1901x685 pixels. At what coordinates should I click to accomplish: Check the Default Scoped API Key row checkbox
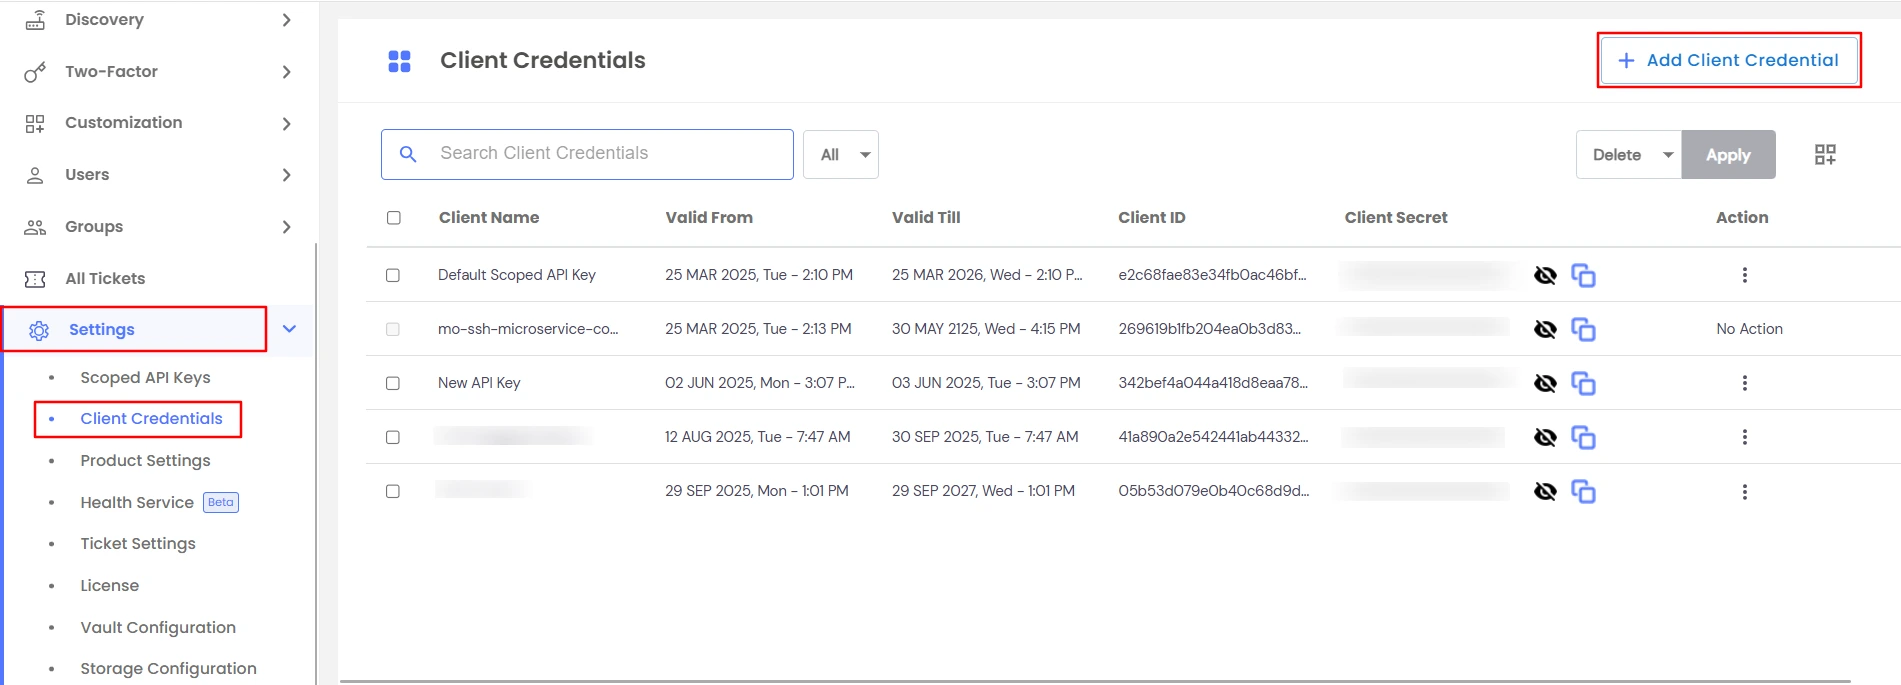click(393, 275)
